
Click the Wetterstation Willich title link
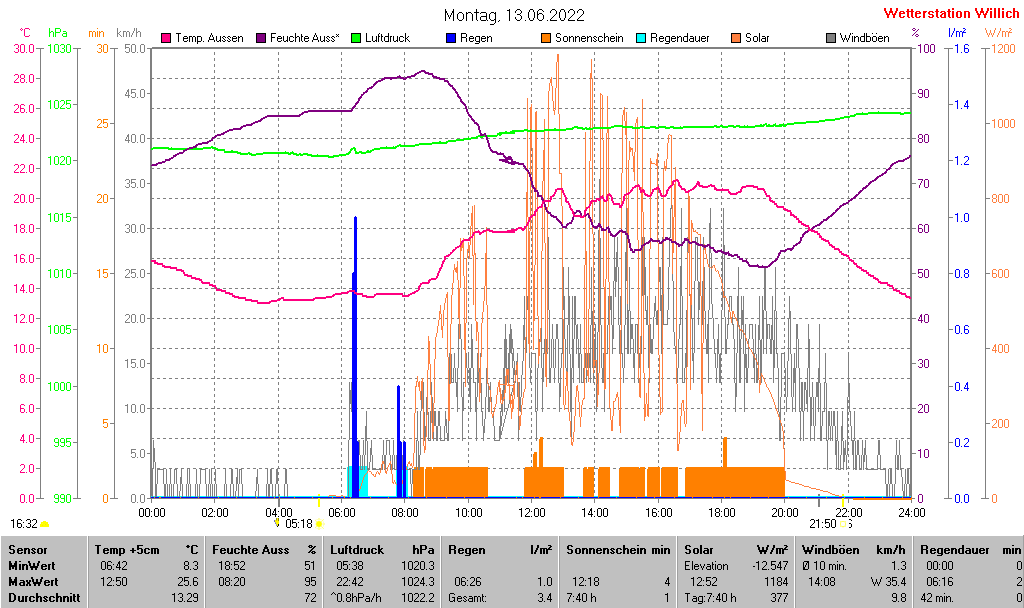(x=948, y=13)
